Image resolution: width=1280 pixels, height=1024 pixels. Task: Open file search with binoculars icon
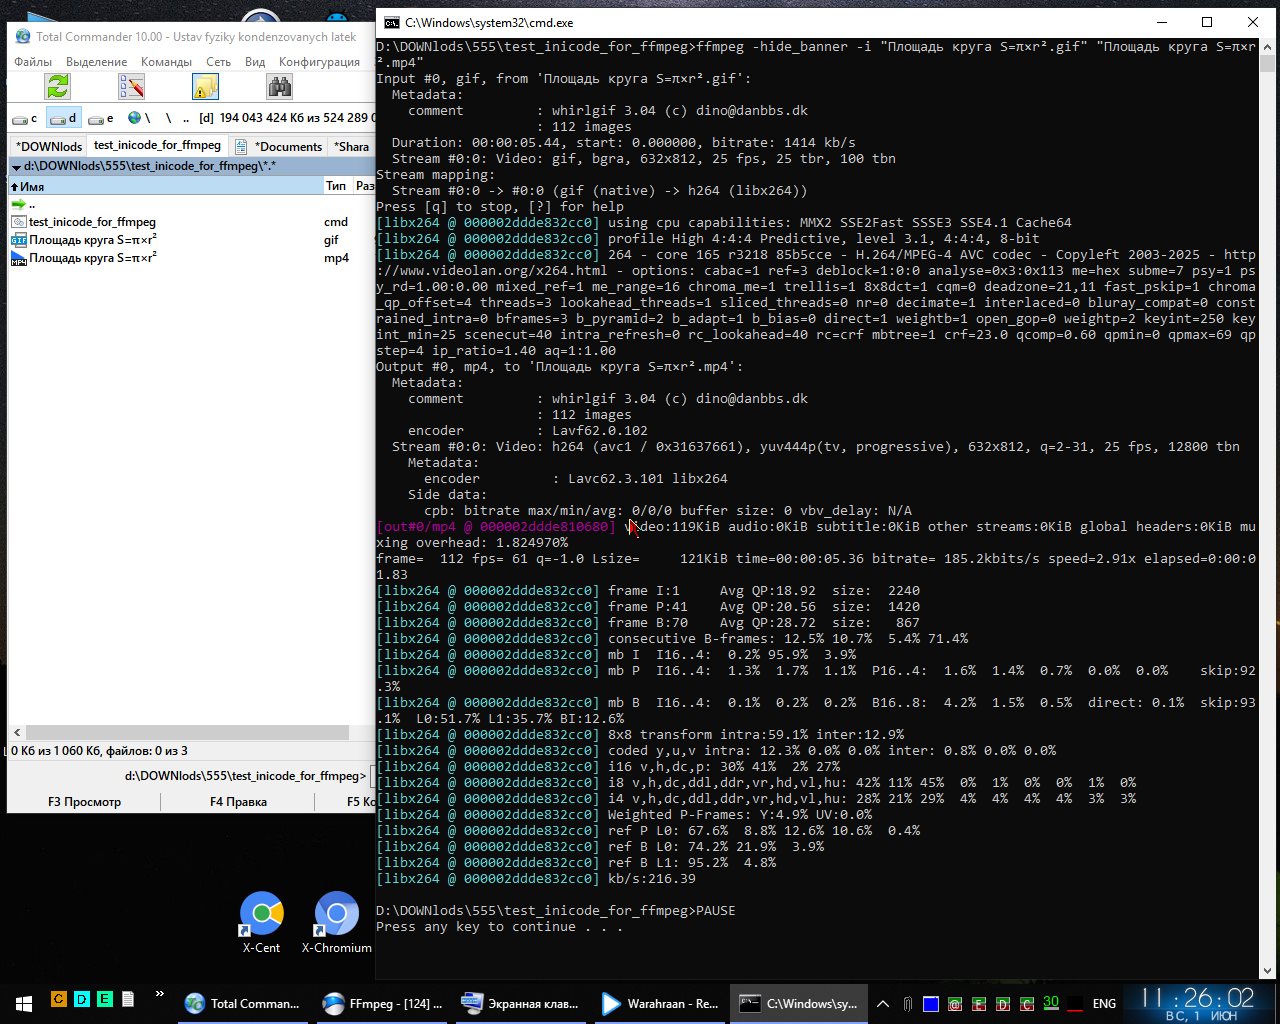(280, 87)
